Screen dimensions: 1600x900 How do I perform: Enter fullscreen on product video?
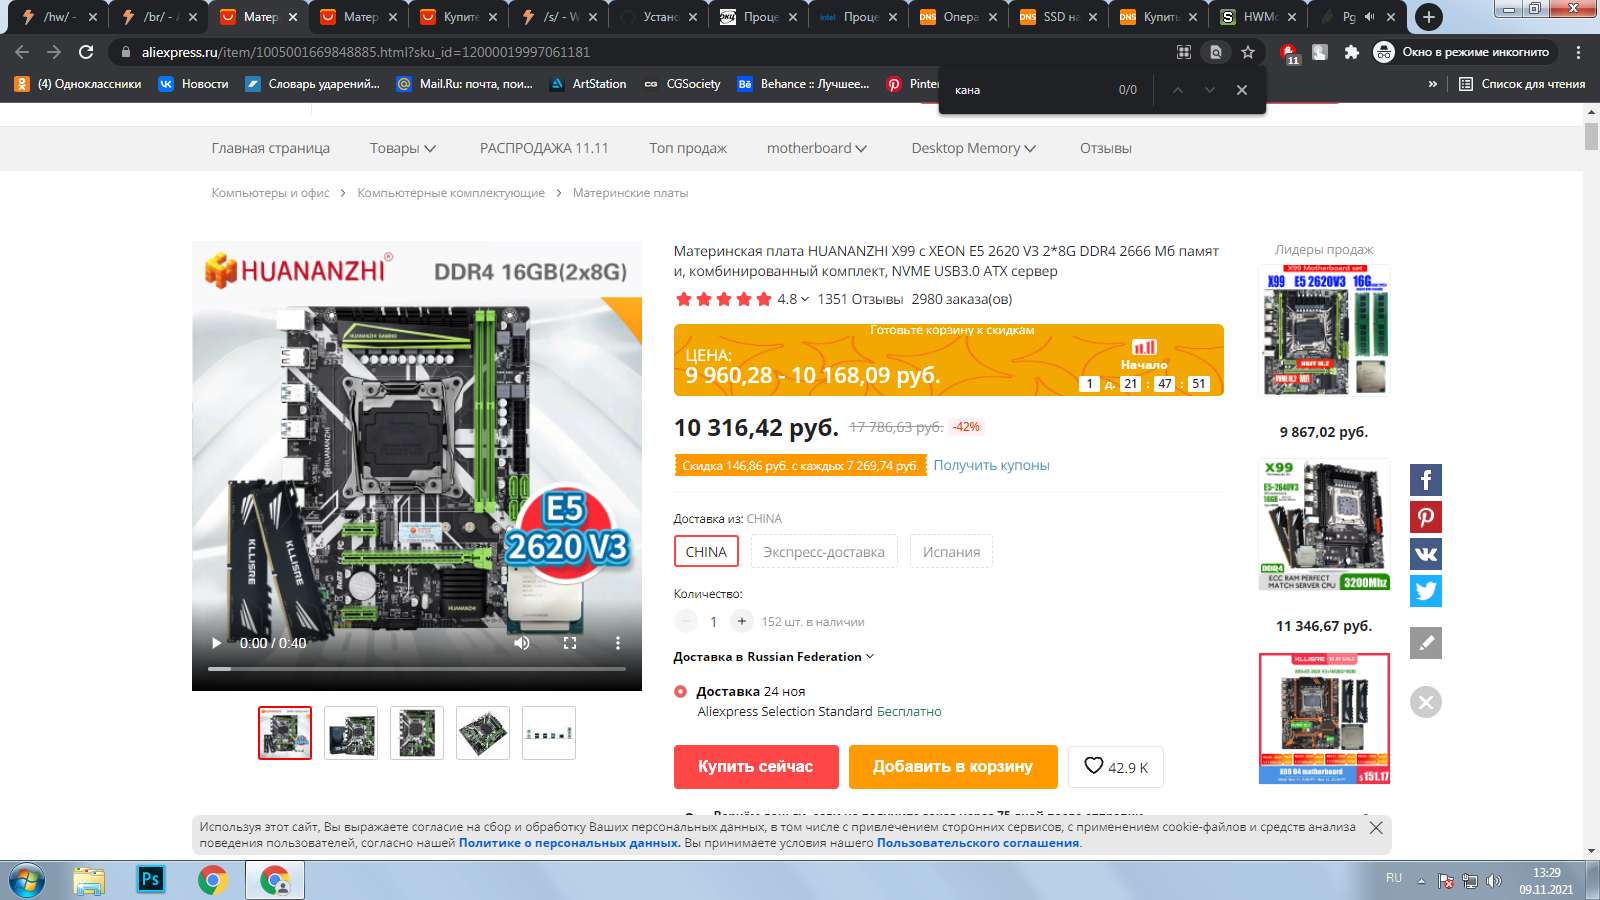pos(570,643)
